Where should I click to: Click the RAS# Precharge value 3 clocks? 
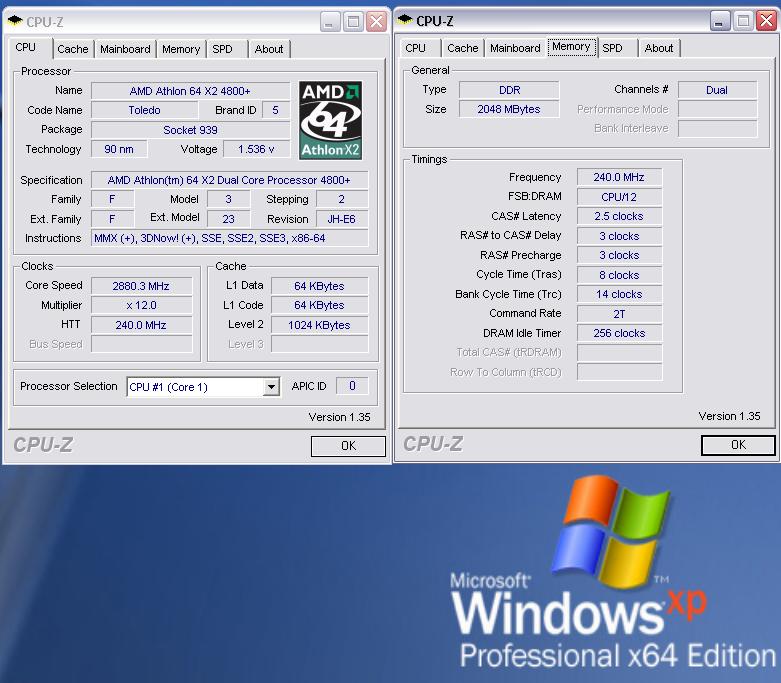tap(619, 255)
